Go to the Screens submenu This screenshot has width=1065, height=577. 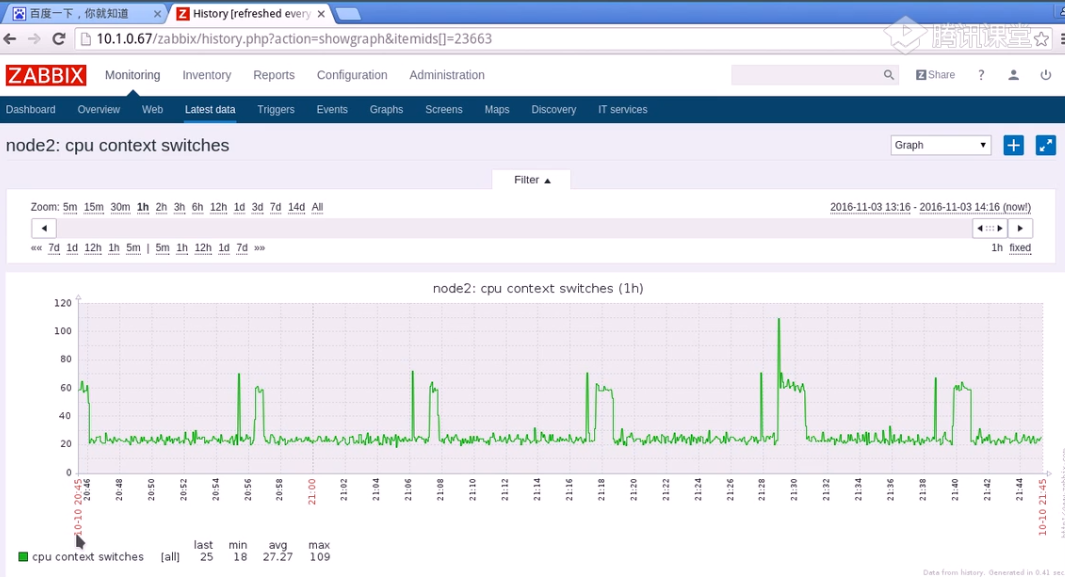click(x=444, y=109)
